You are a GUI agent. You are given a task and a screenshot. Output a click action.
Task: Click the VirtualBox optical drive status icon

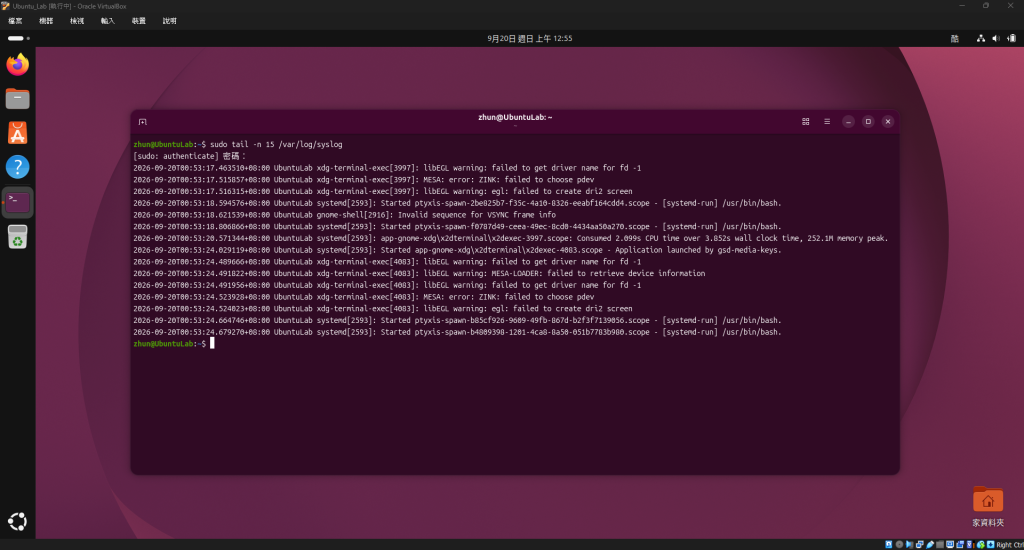(x=899, y=544)
